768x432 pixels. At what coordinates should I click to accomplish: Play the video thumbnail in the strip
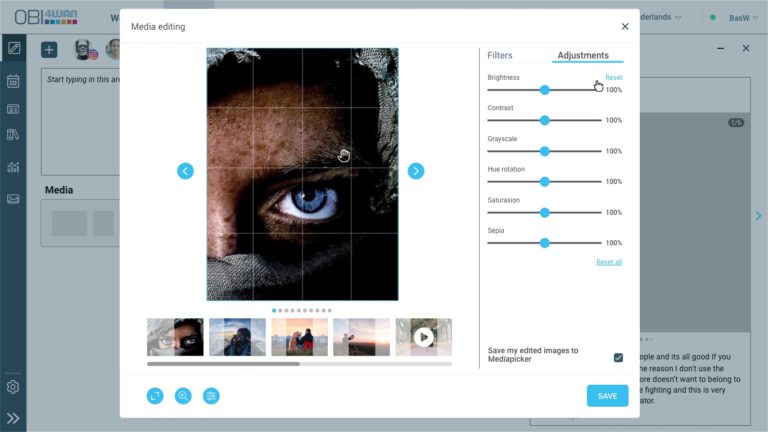424,337
